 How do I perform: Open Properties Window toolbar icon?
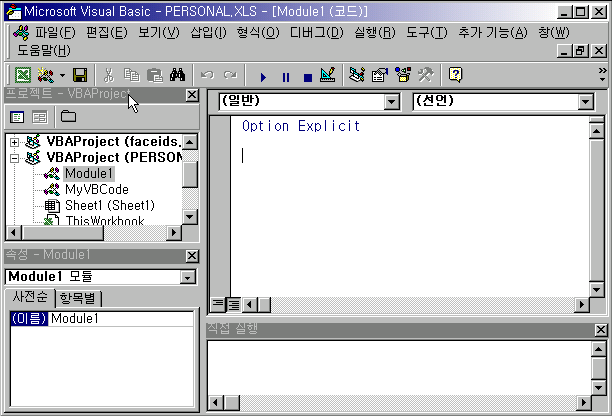tap(380, 75)
